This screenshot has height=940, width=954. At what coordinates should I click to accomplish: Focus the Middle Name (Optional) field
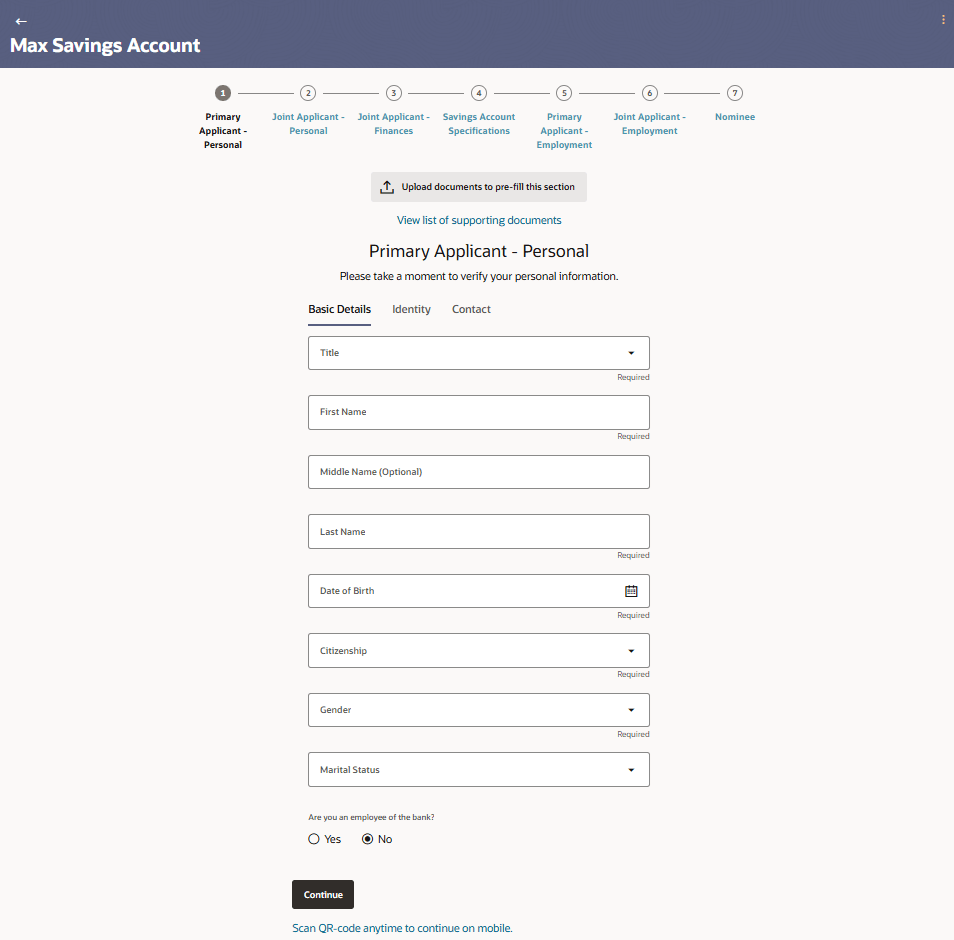click(479, 472)
